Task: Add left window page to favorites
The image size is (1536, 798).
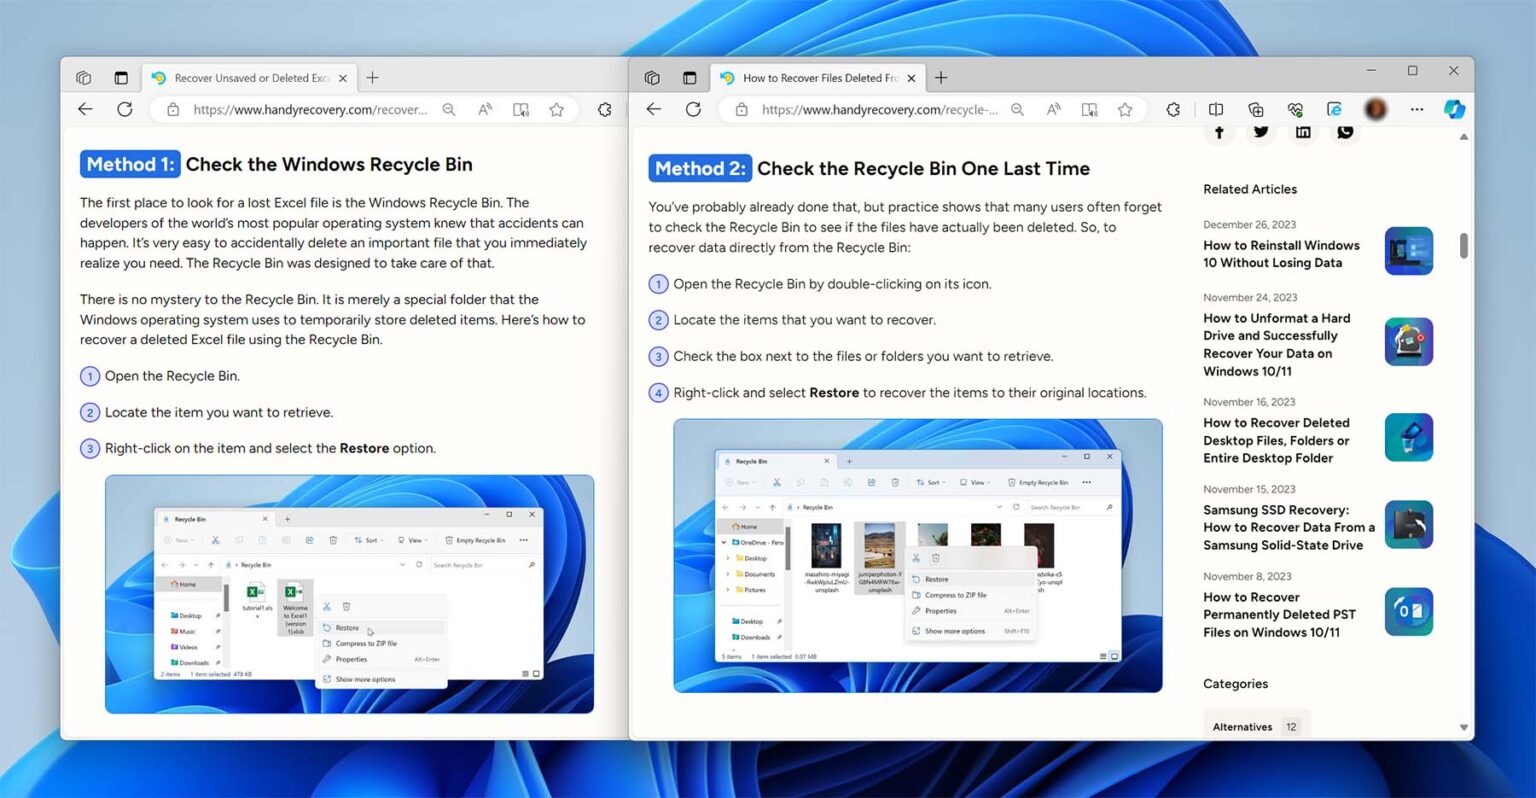Action: (557, 110)
